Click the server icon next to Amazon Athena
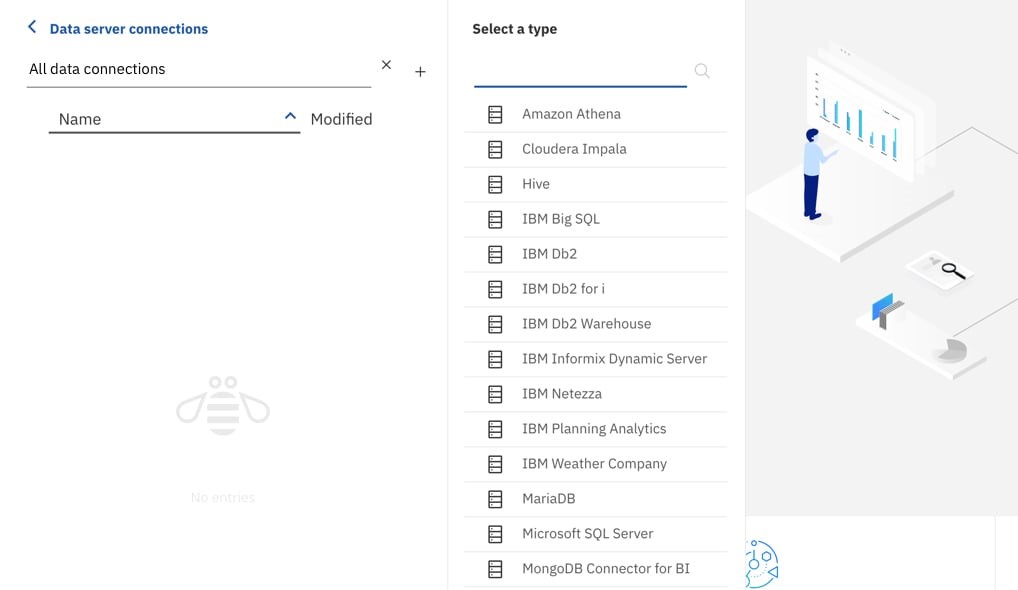This screenshot has width=1018, height=590. (495, 114)
